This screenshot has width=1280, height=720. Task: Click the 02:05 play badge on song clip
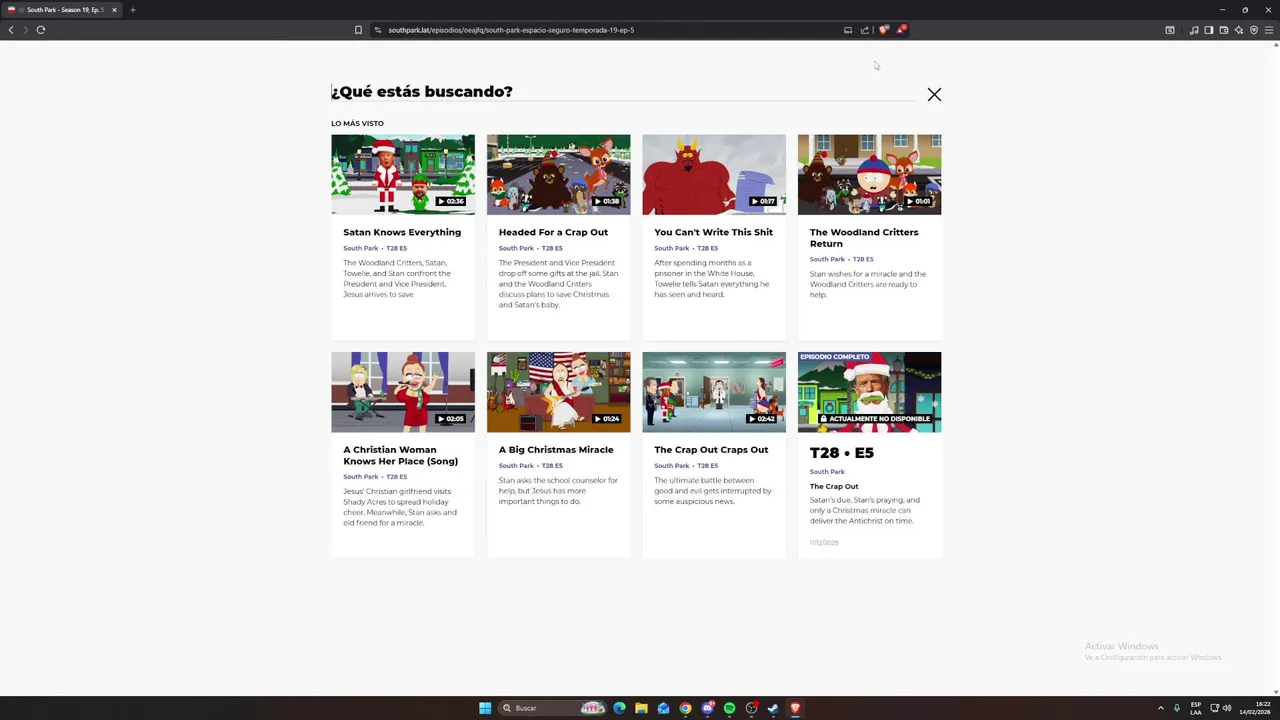point(451,419)
